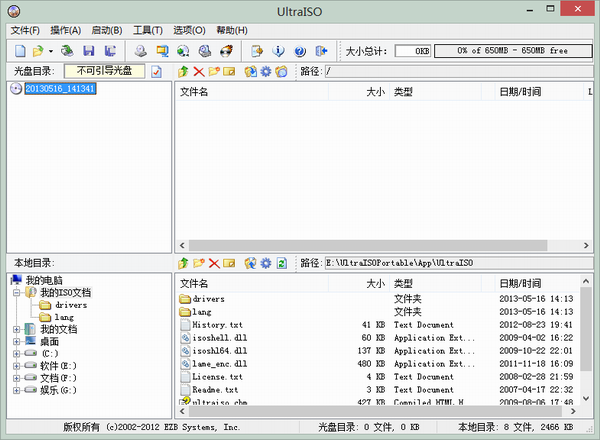This screenshot has height=440, width=600.
Task: Create a new ISO with the New icon
Action: (20, 51)
